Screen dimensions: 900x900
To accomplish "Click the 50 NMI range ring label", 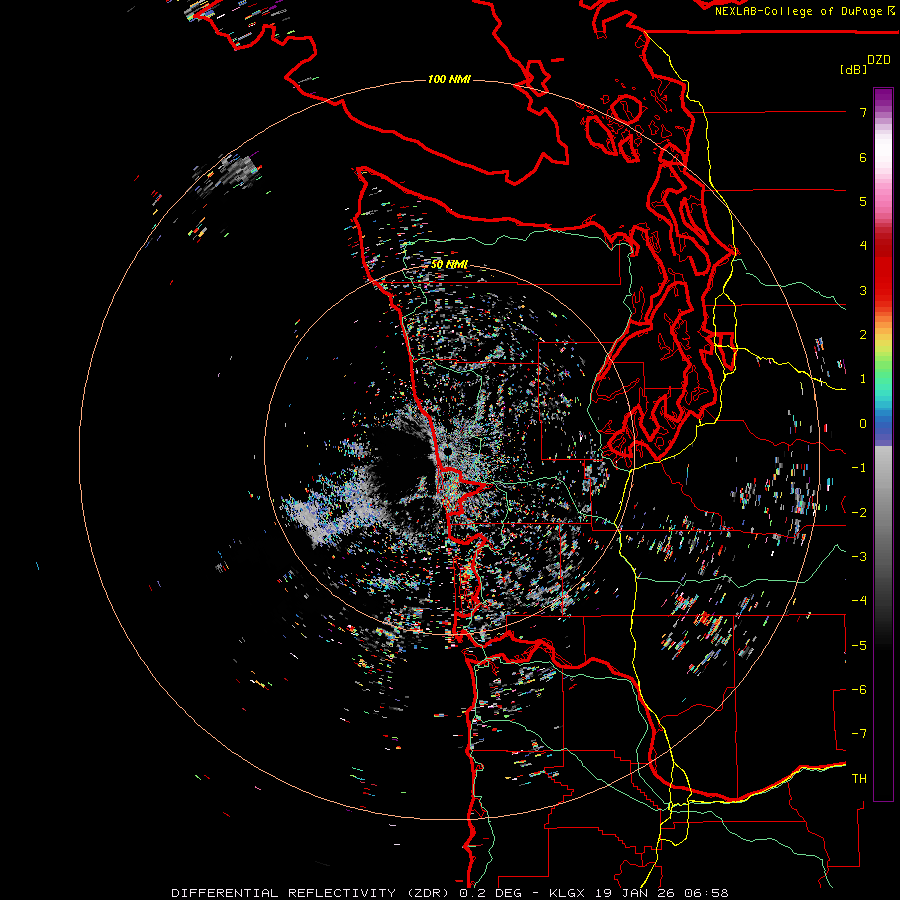I will pyautogui.click(x=449, y=265).
